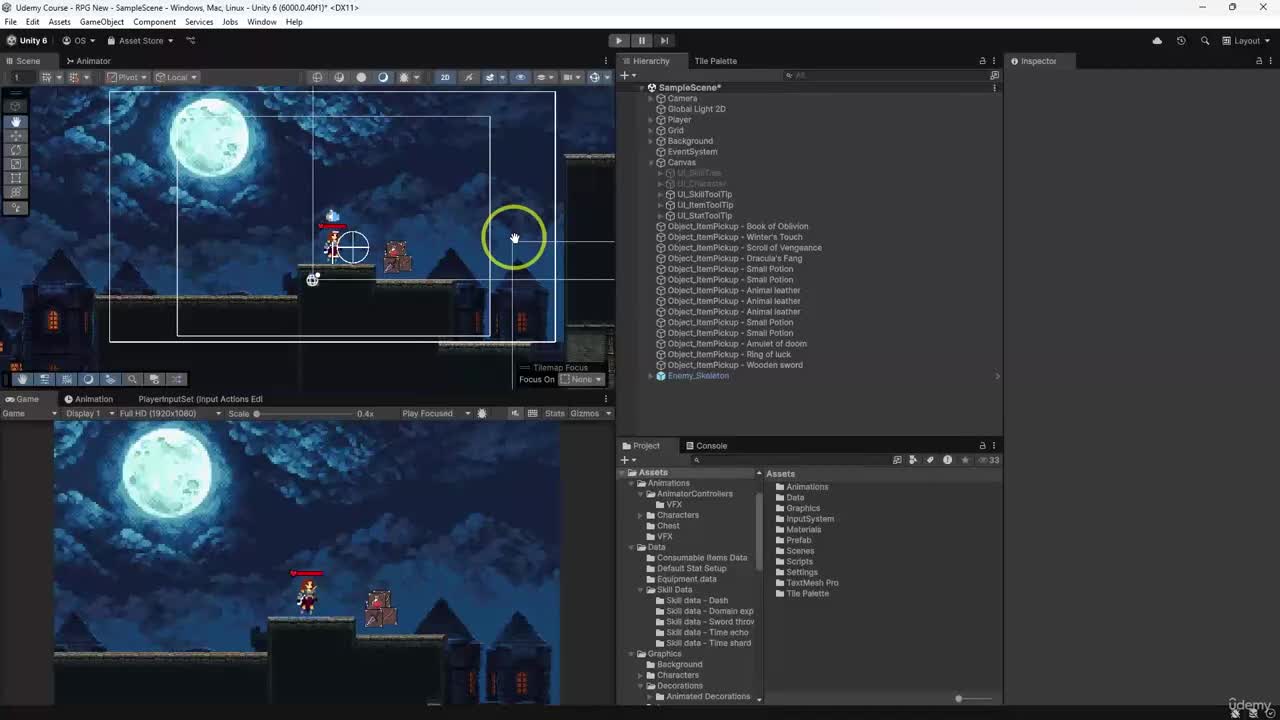
Task: Select the Rotate tool in Scene tools
Action: coord(15,150)
